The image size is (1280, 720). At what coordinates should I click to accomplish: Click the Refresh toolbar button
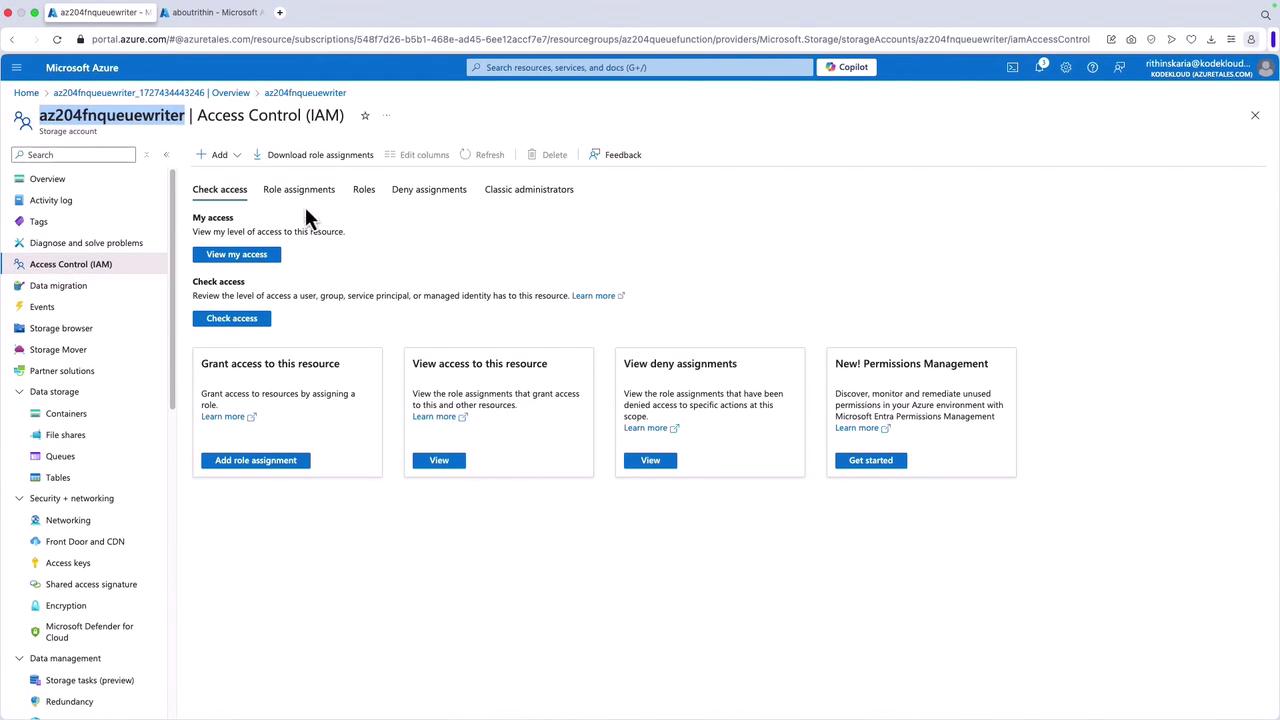click(482, 155)
